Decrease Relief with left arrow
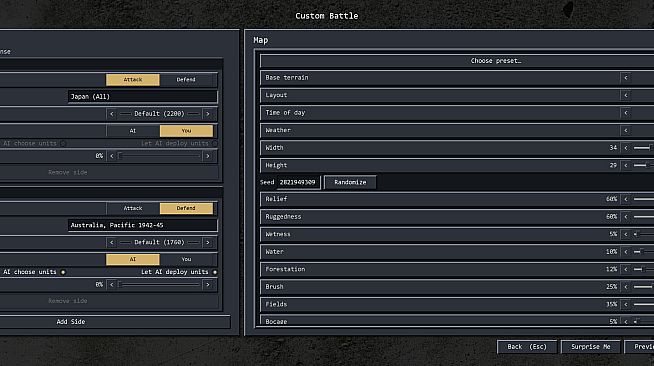 626,199
